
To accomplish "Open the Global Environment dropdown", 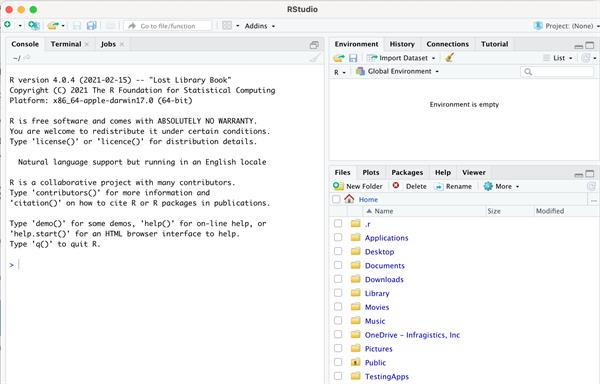I will point(397,72).
